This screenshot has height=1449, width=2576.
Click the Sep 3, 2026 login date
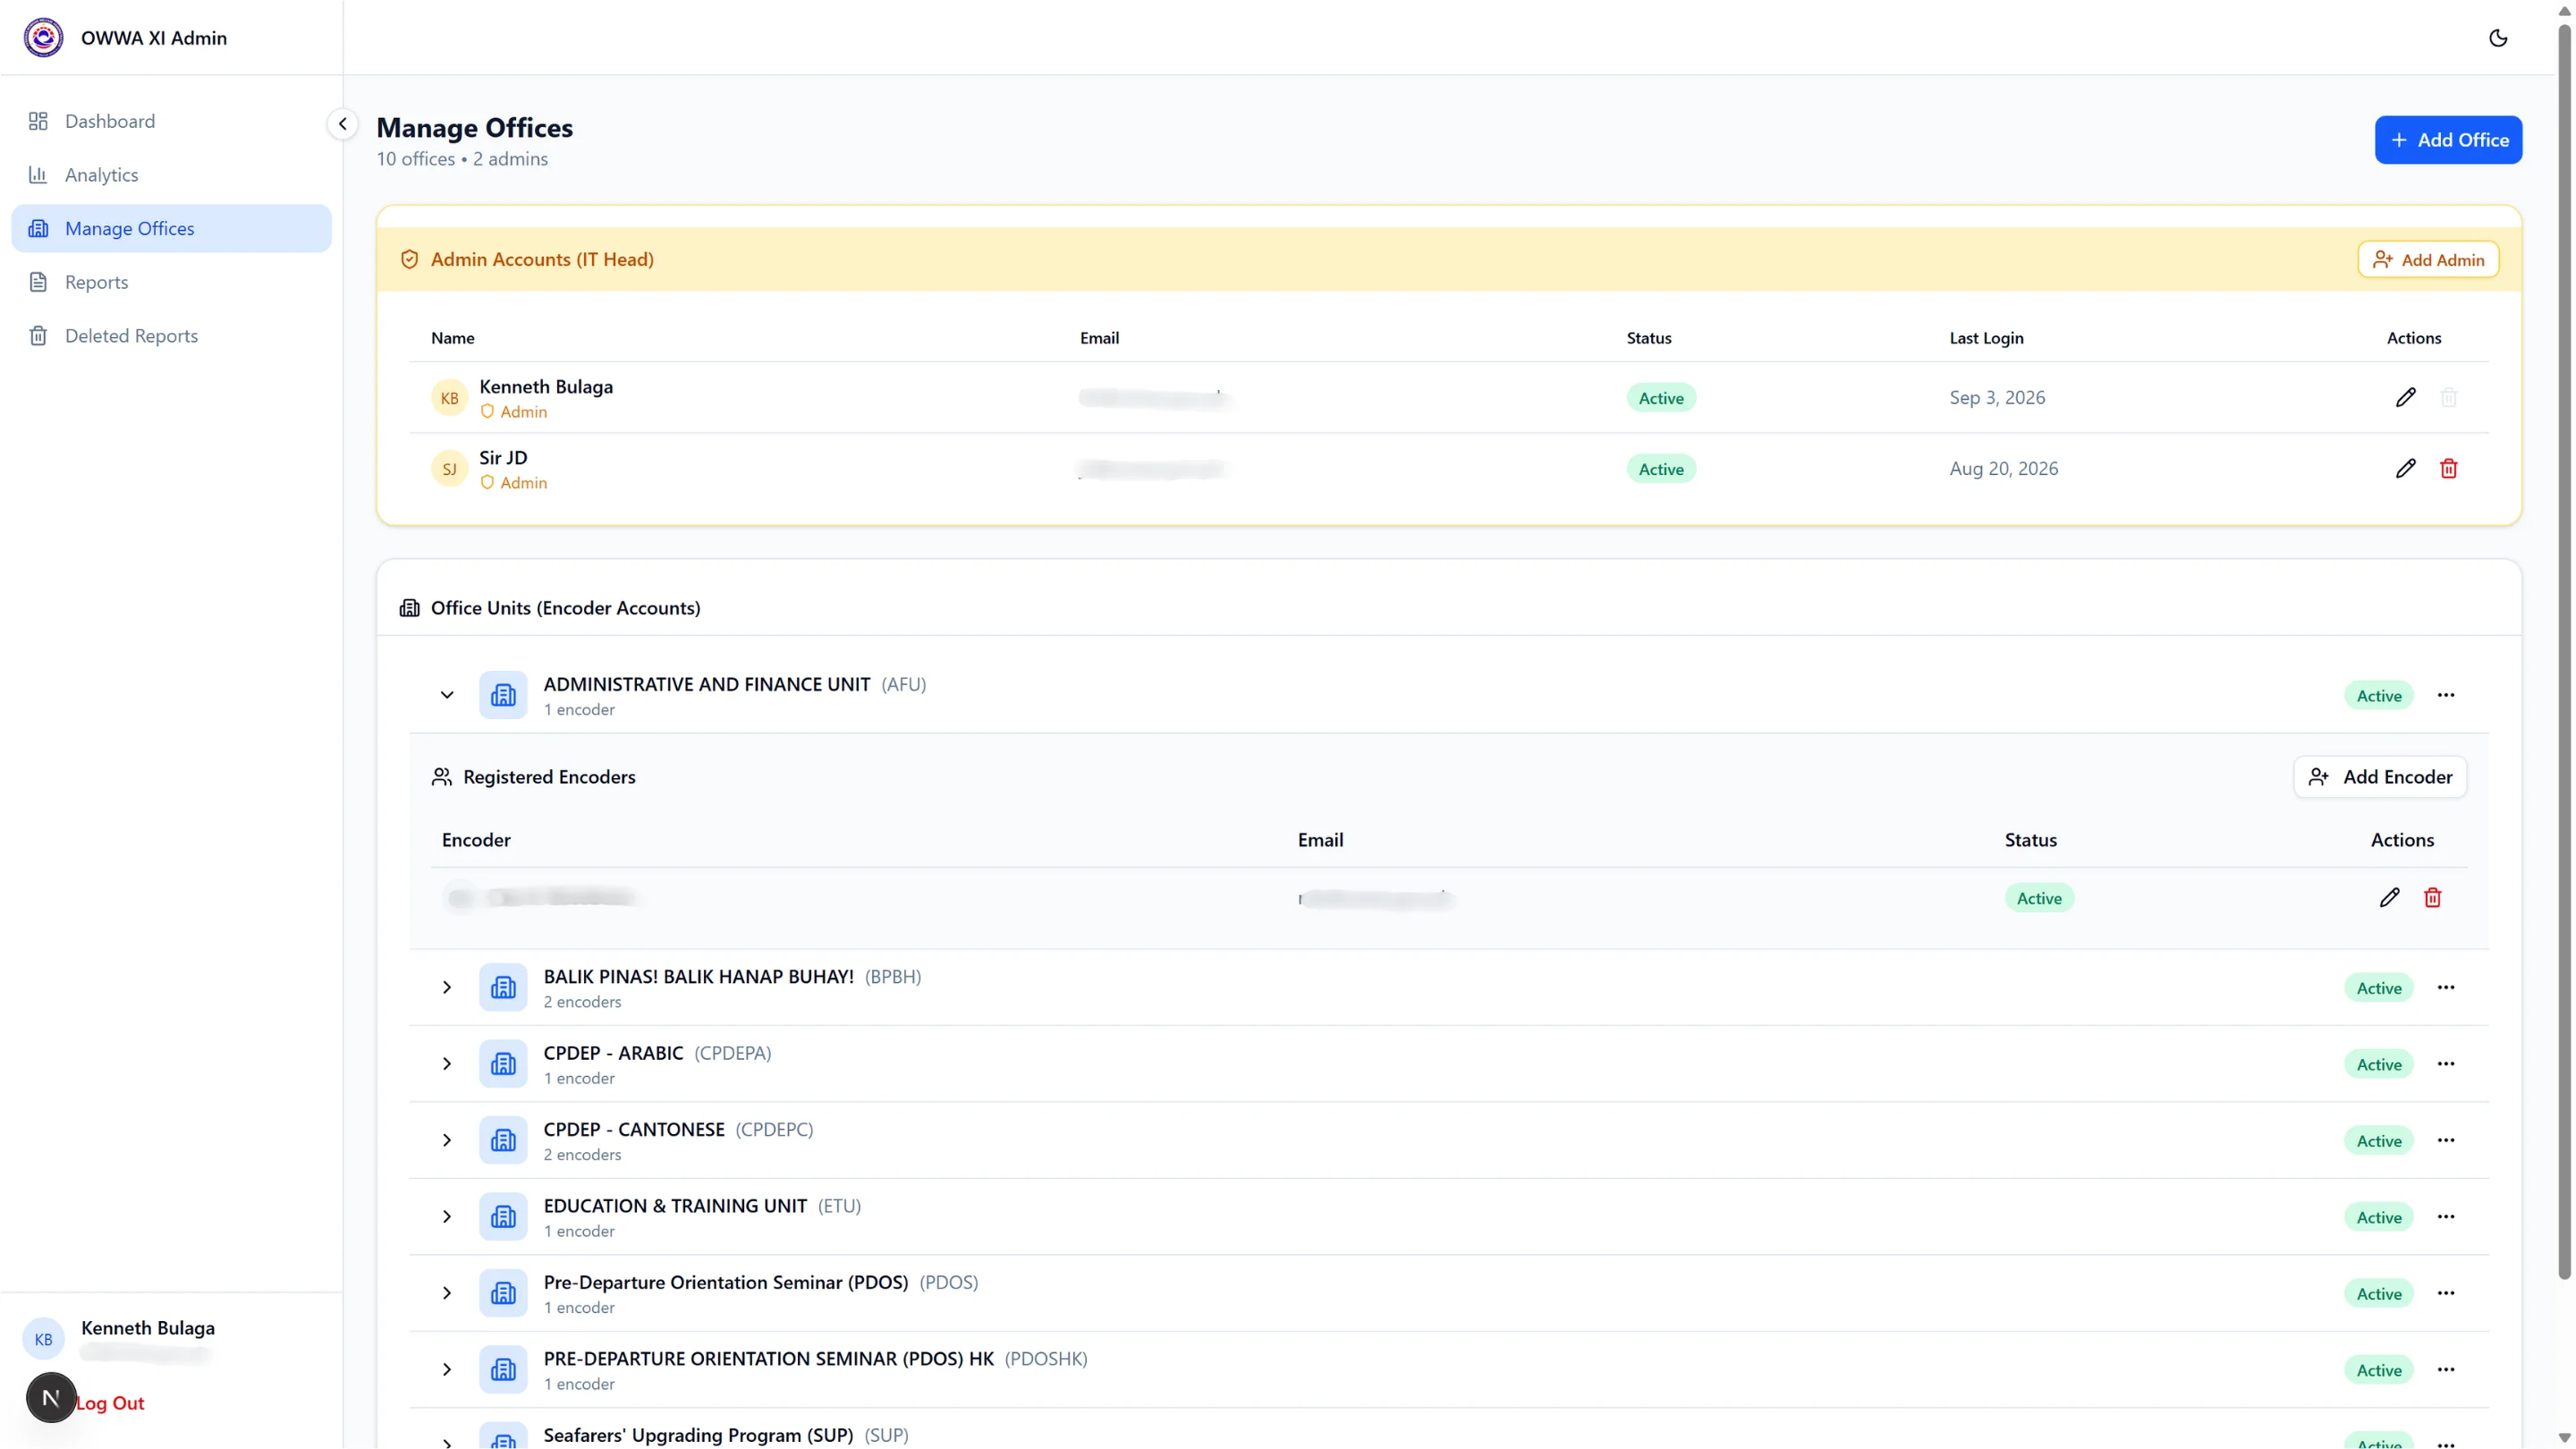tap(1997, 398)
